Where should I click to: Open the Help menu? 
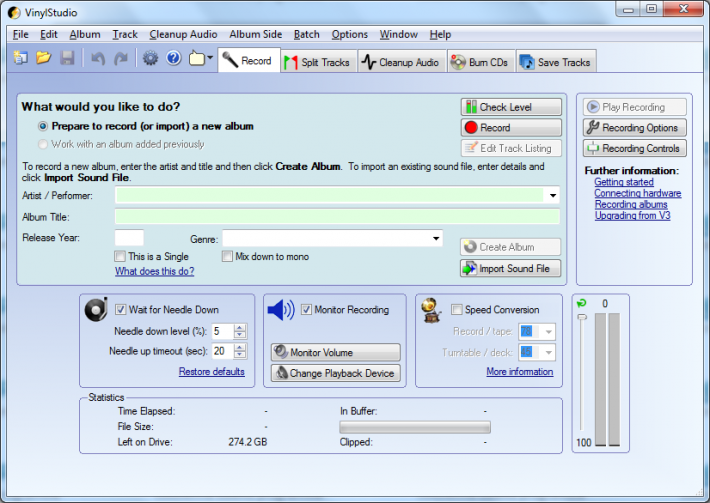pyautogui.click(x=440, y=34)
